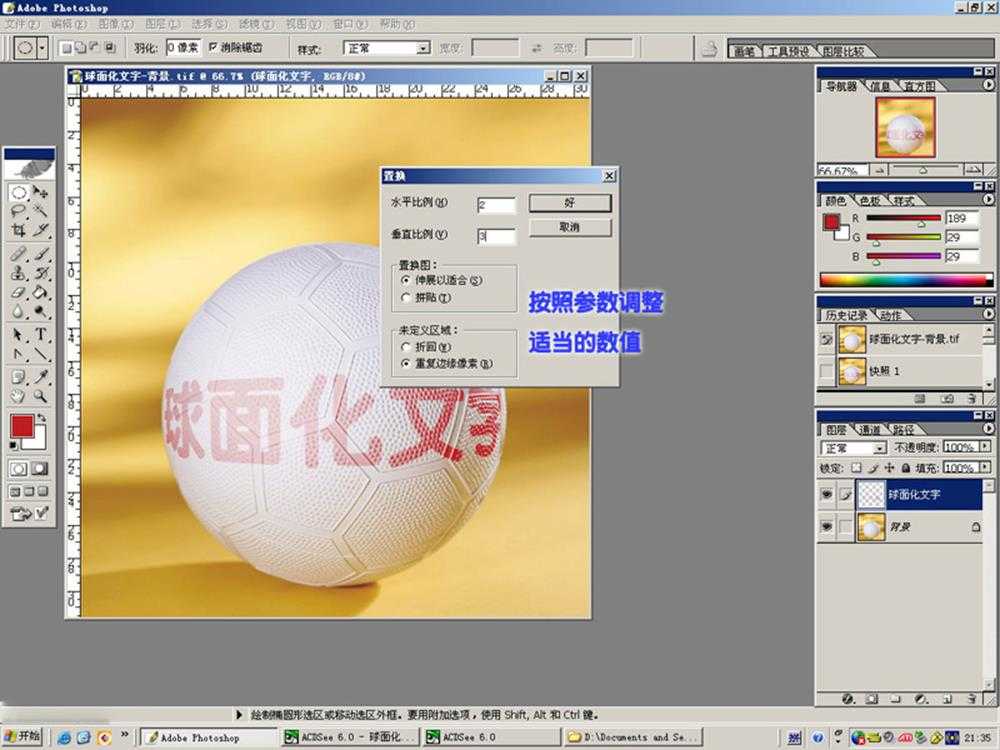Select the Path Selection arrow tool

click(x=19, y=335)
